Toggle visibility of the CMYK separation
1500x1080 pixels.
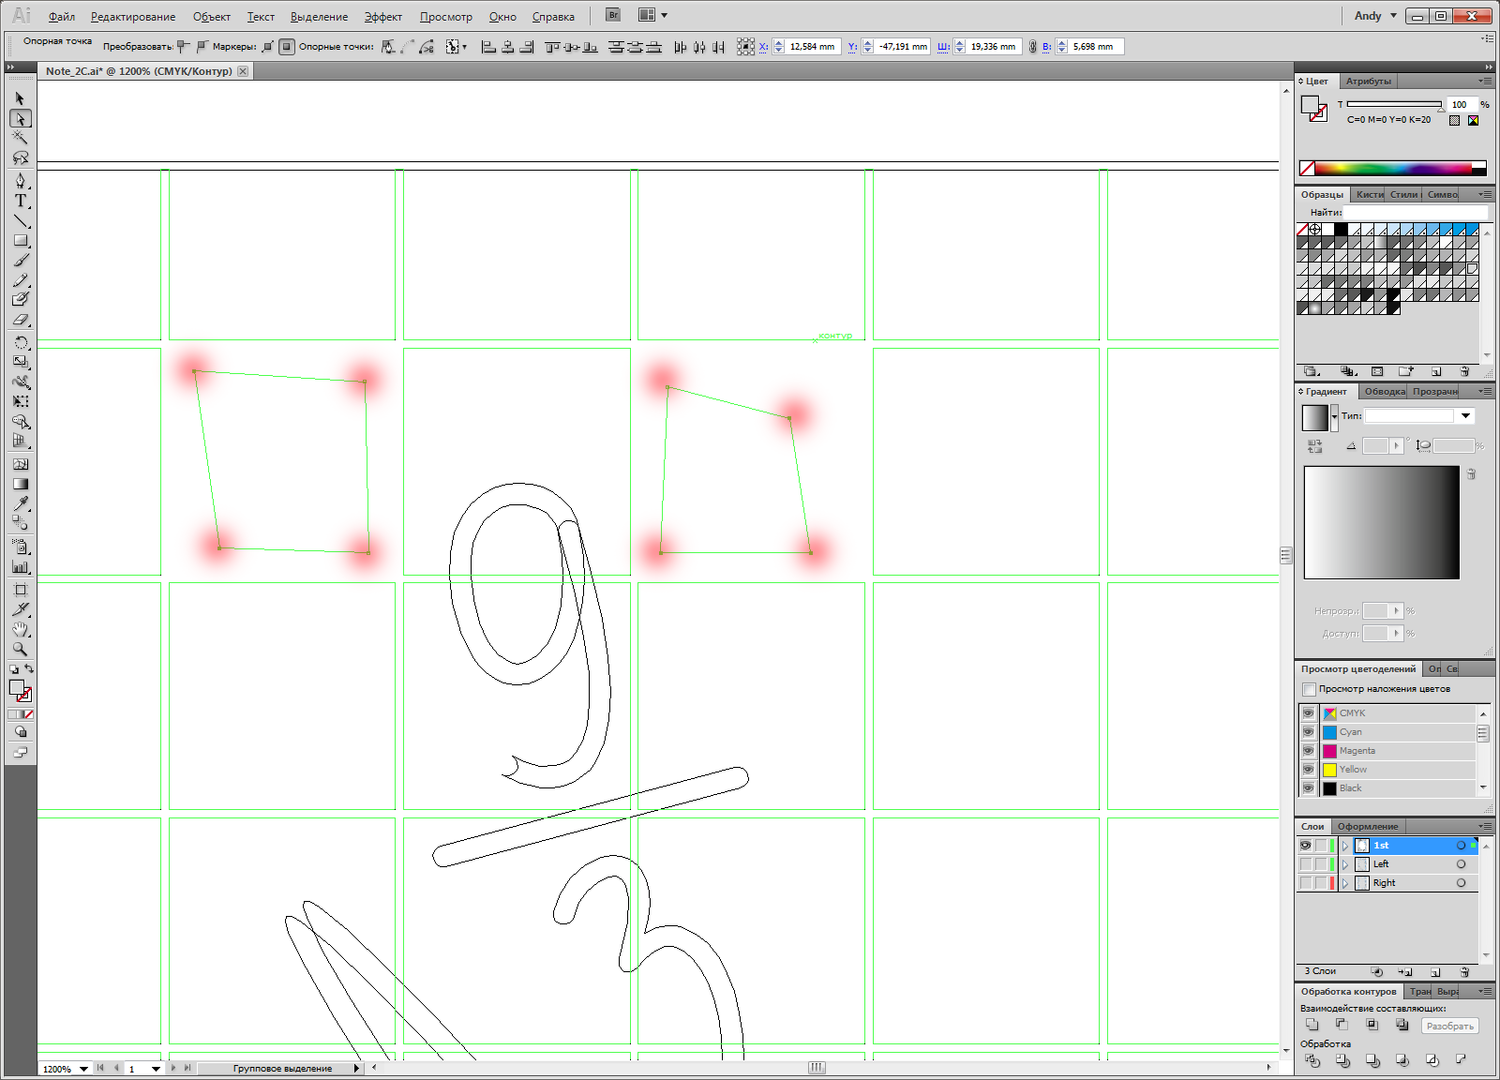(1308, 713)
